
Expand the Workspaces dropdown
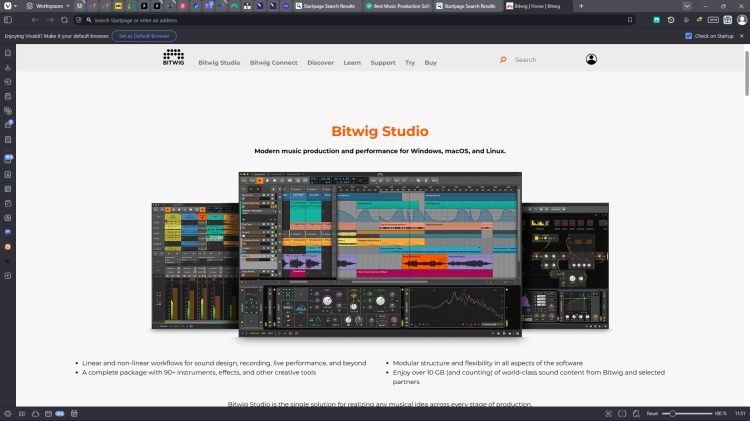tap(48, 6)
